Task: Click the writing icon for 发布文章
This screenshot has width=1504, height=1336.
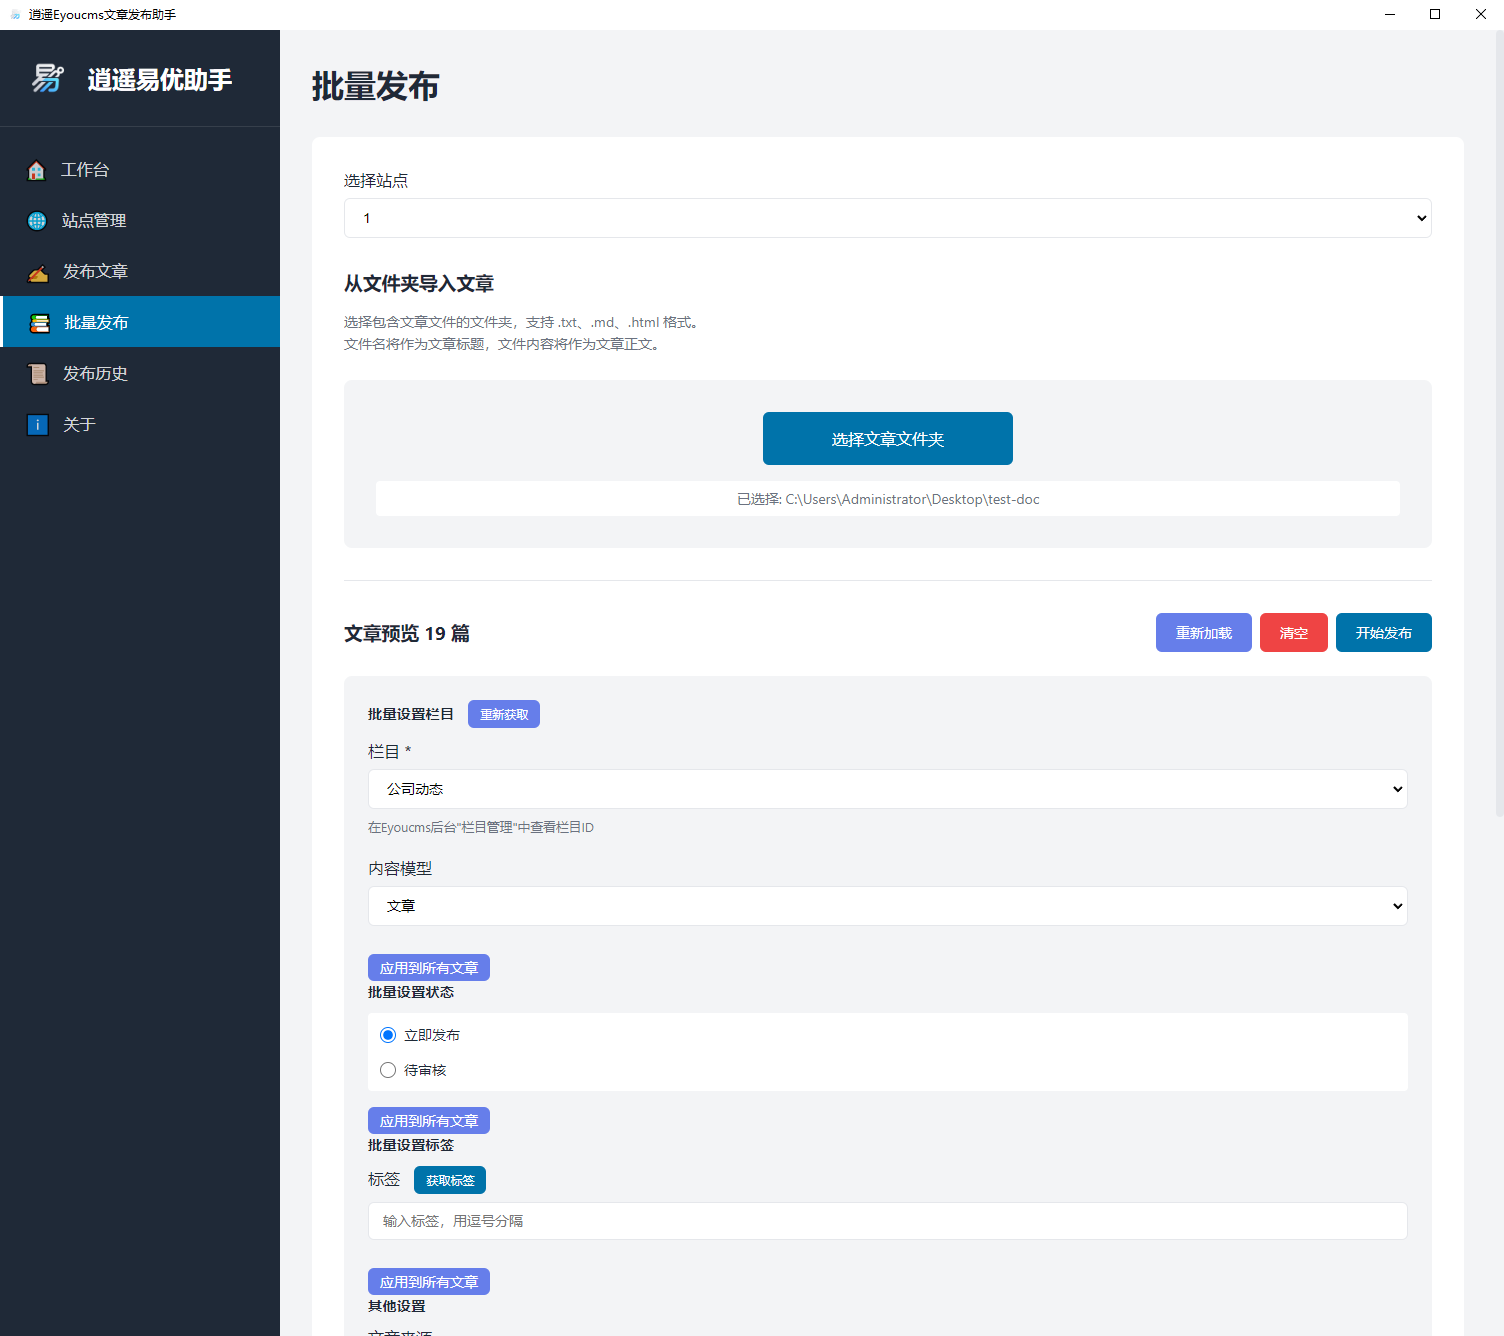Action: coord(38,273)
